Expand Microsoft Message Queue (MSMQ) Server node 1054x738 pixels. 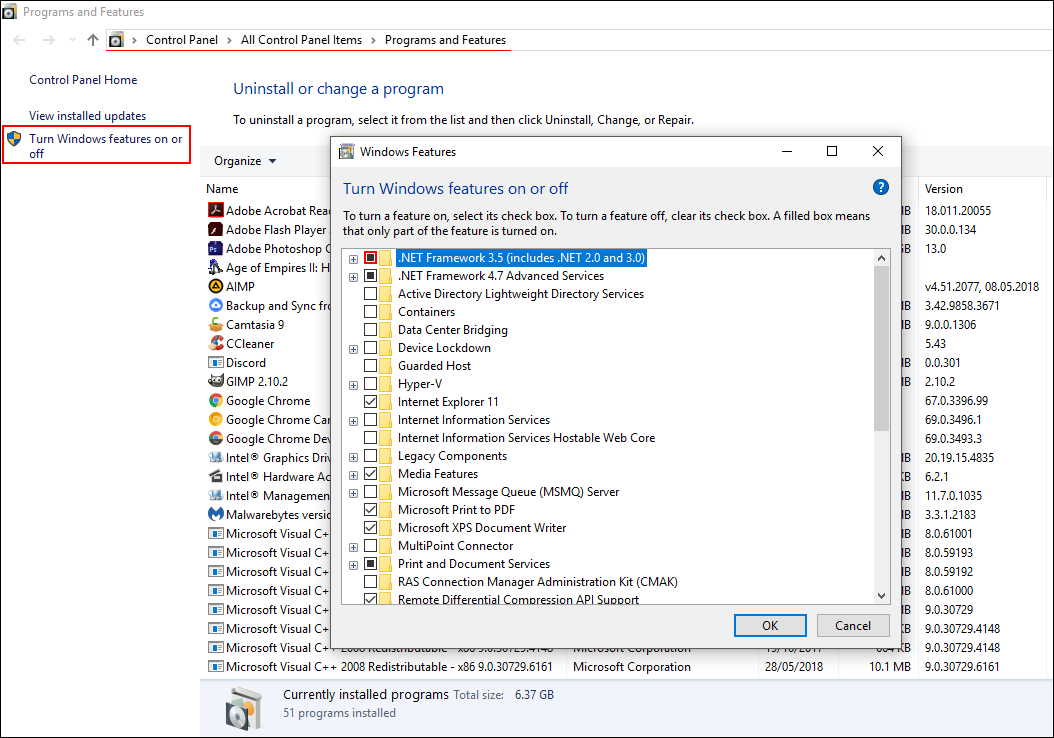[x=354, y=493]
